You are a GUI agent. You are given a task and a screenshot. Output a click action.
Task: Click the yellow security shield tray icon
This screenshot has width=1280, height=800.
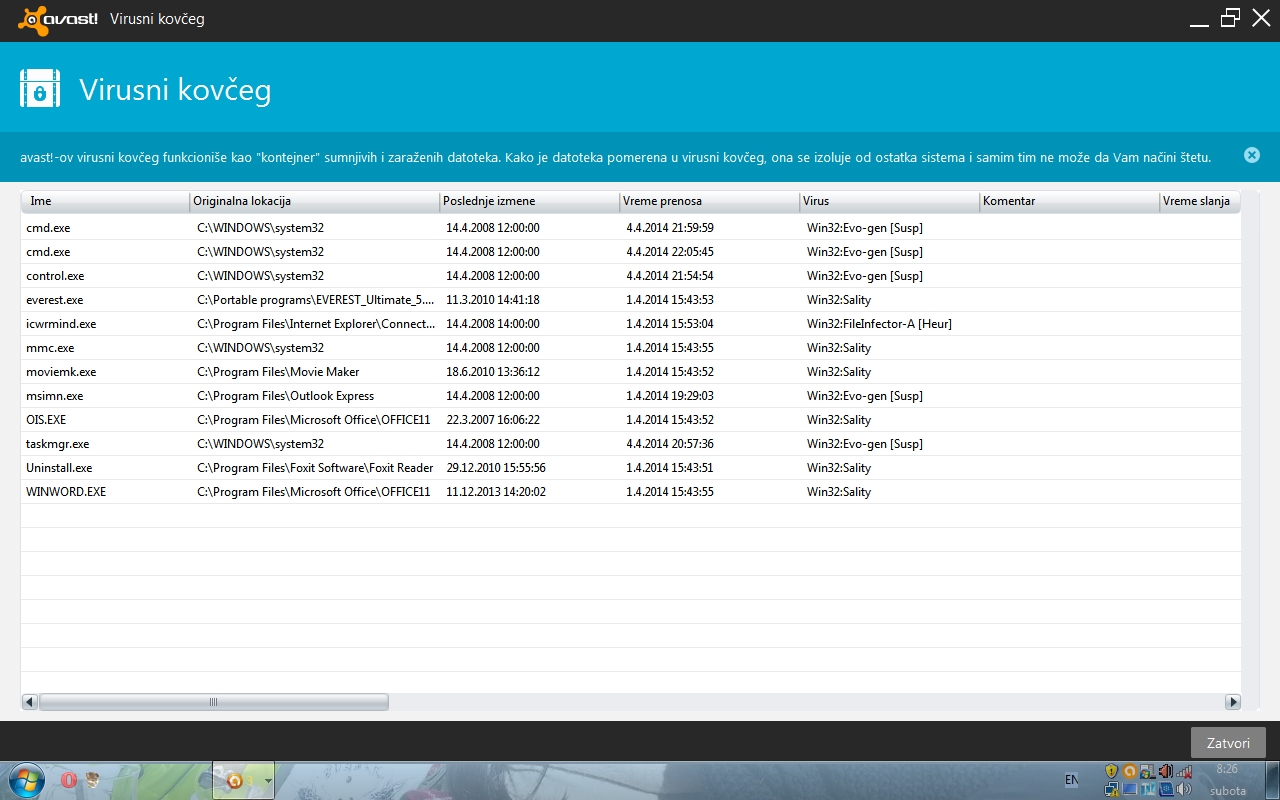click(1111, 771)
